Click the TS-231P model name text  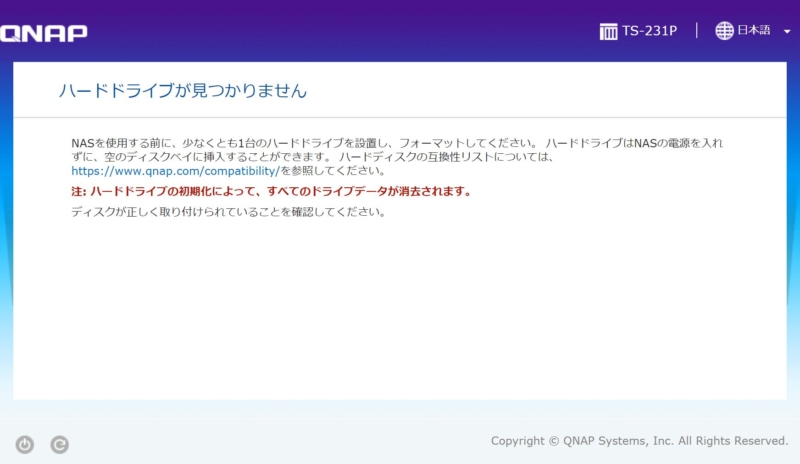click(649, 31)
